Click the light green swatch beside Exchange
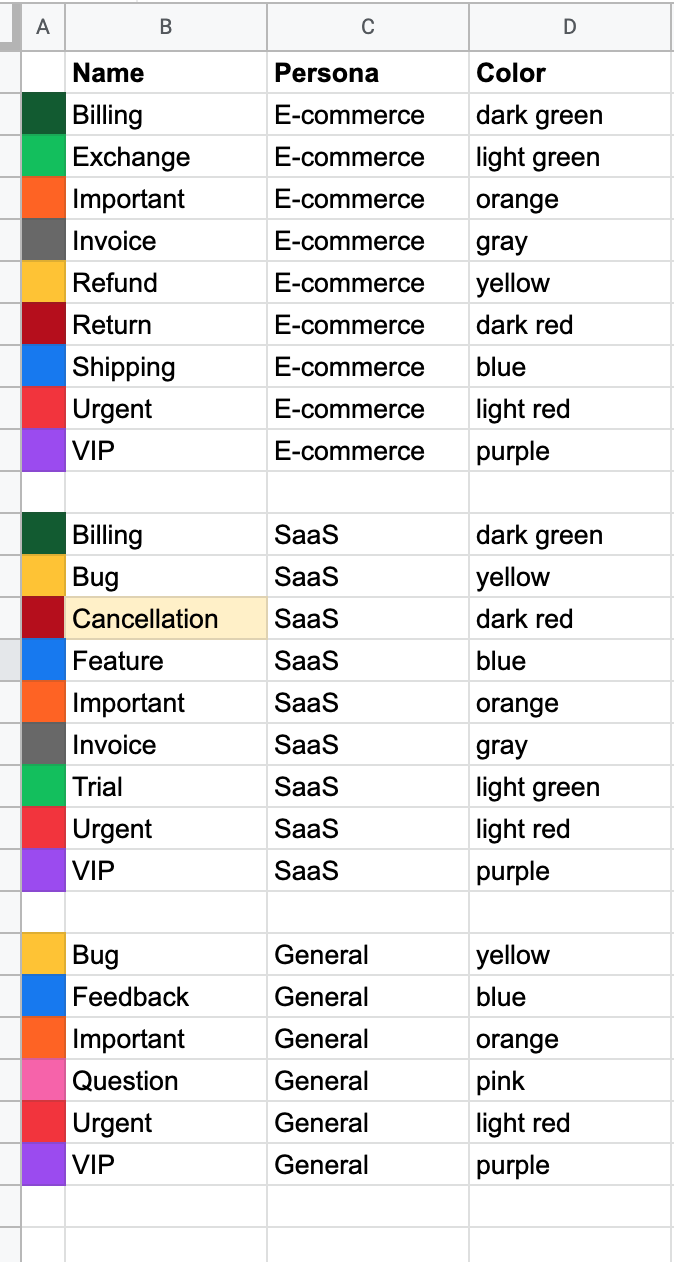 coord(43,157)
